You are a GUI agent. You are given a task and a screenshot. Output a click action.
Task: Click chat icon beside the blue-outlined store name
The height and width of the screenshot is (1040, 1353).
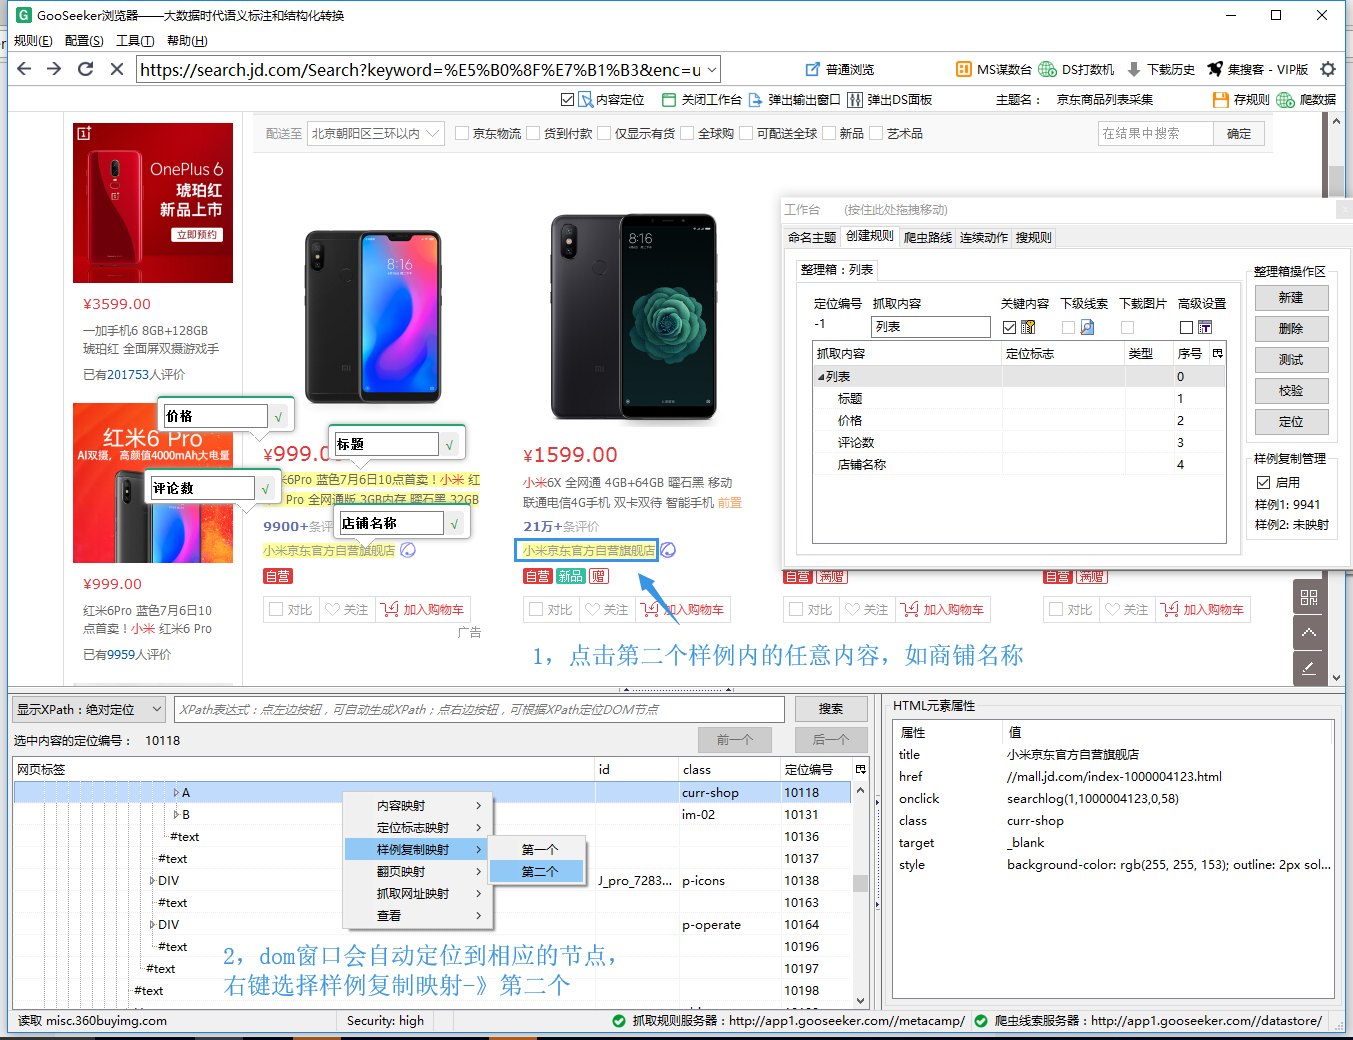668,550
